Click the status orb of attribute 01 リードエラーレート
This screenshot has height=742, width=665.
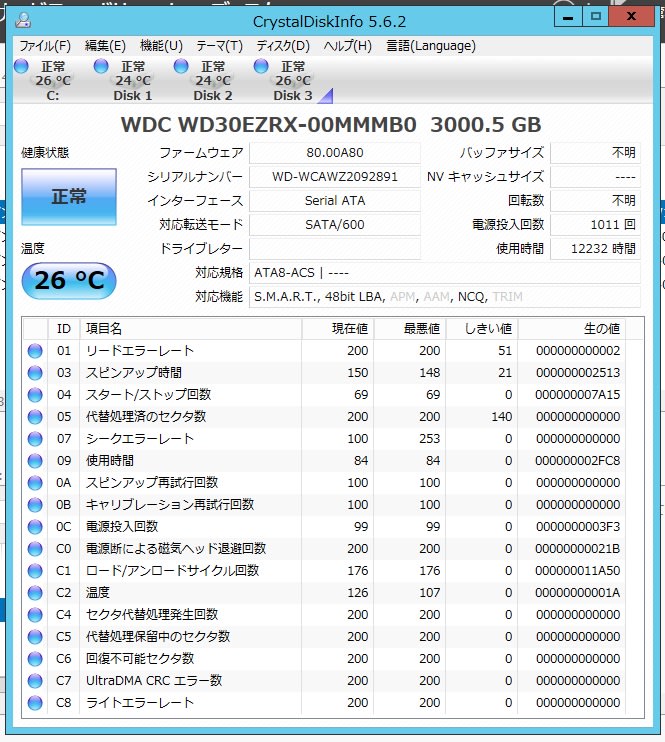click(35, 351)
